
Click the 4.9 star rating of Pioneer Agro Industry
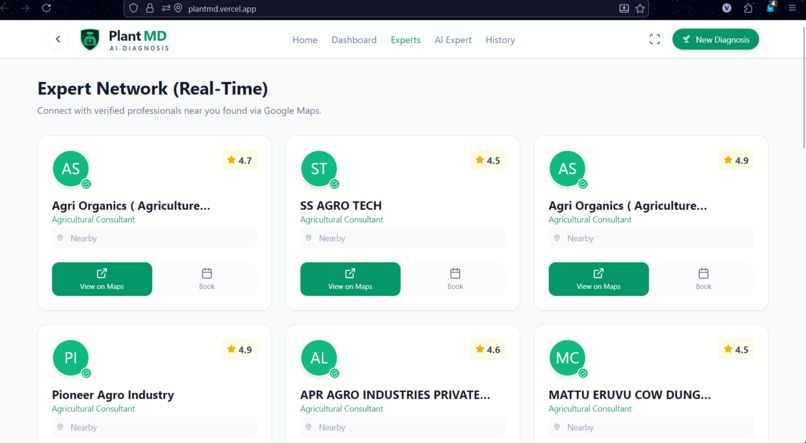[240, 349]
